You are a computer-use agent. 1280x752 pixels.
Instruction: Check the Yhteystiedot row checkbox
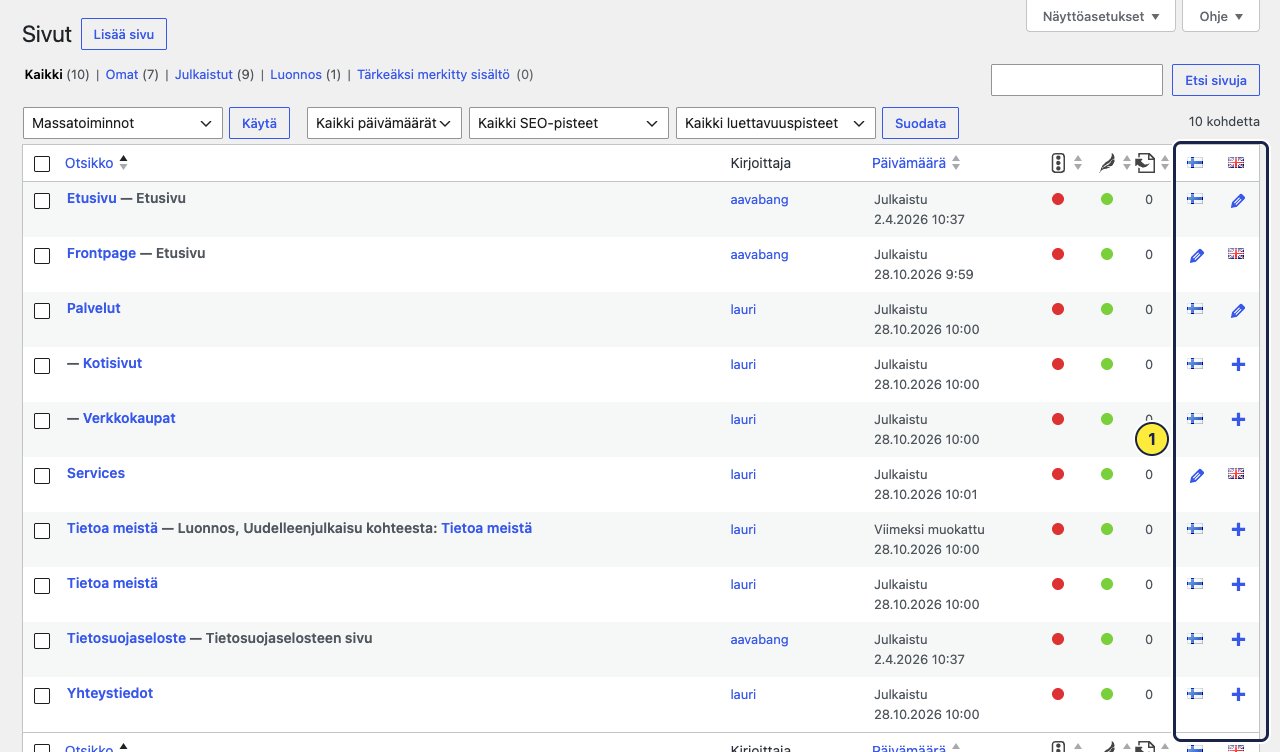(42, 696)
